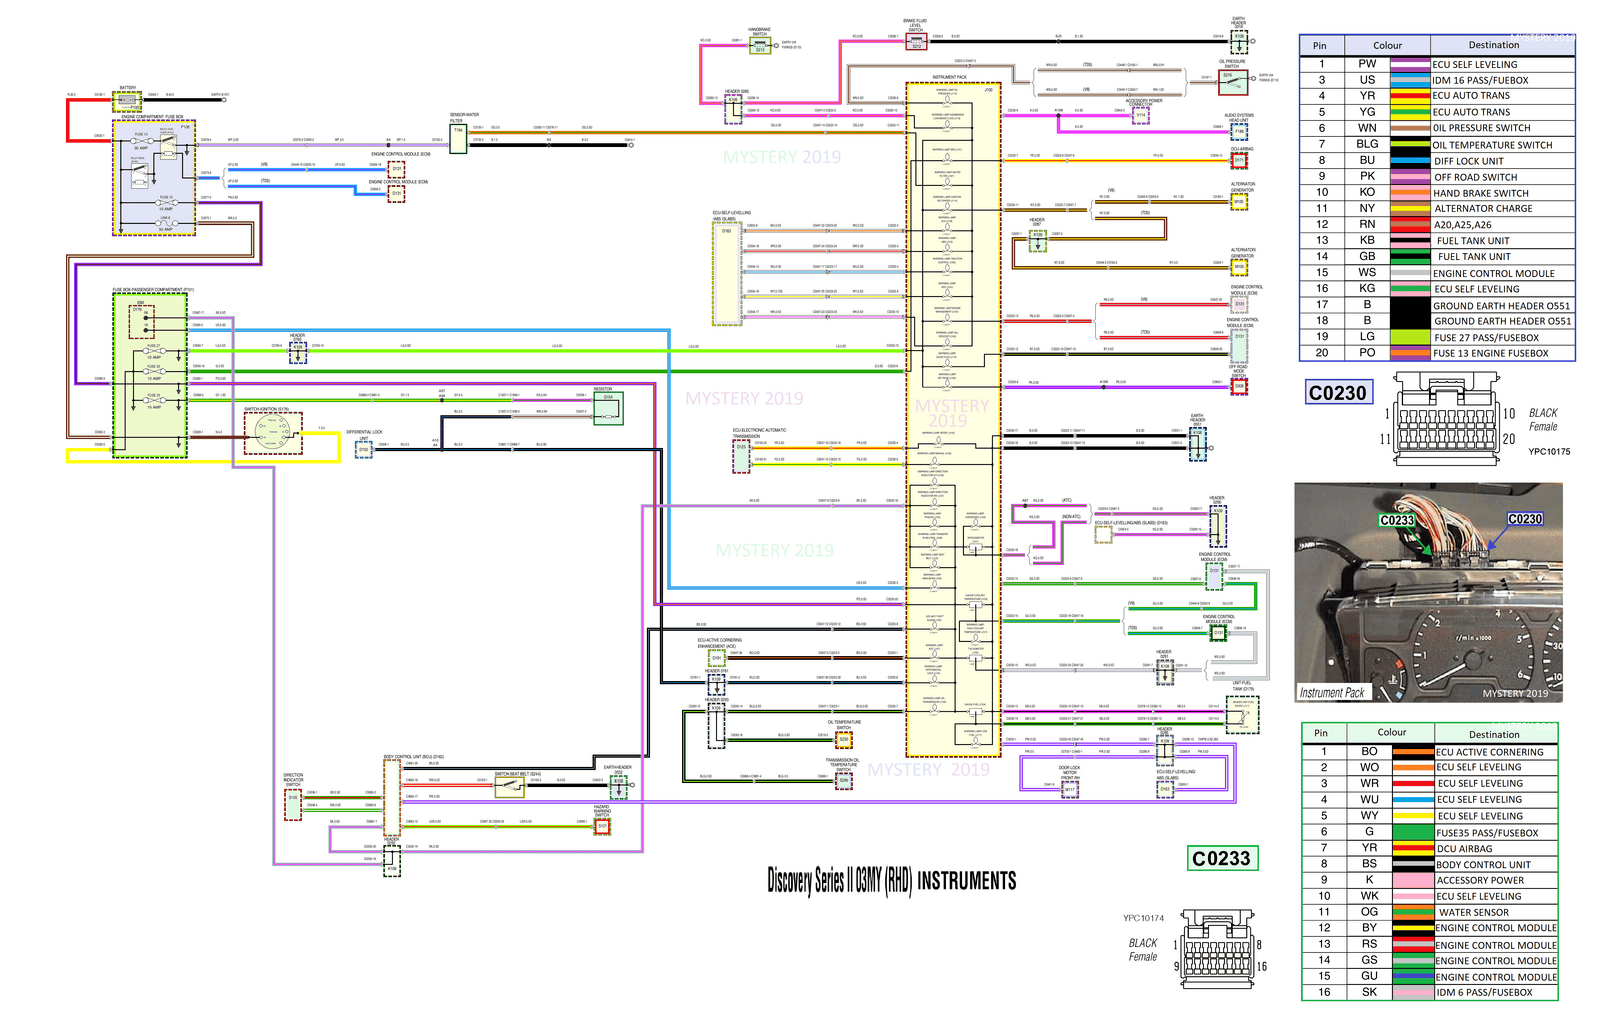Click the C0230 tag on the photo
This screenshot has height=1030, width=1600.
tap(1525, 519)
